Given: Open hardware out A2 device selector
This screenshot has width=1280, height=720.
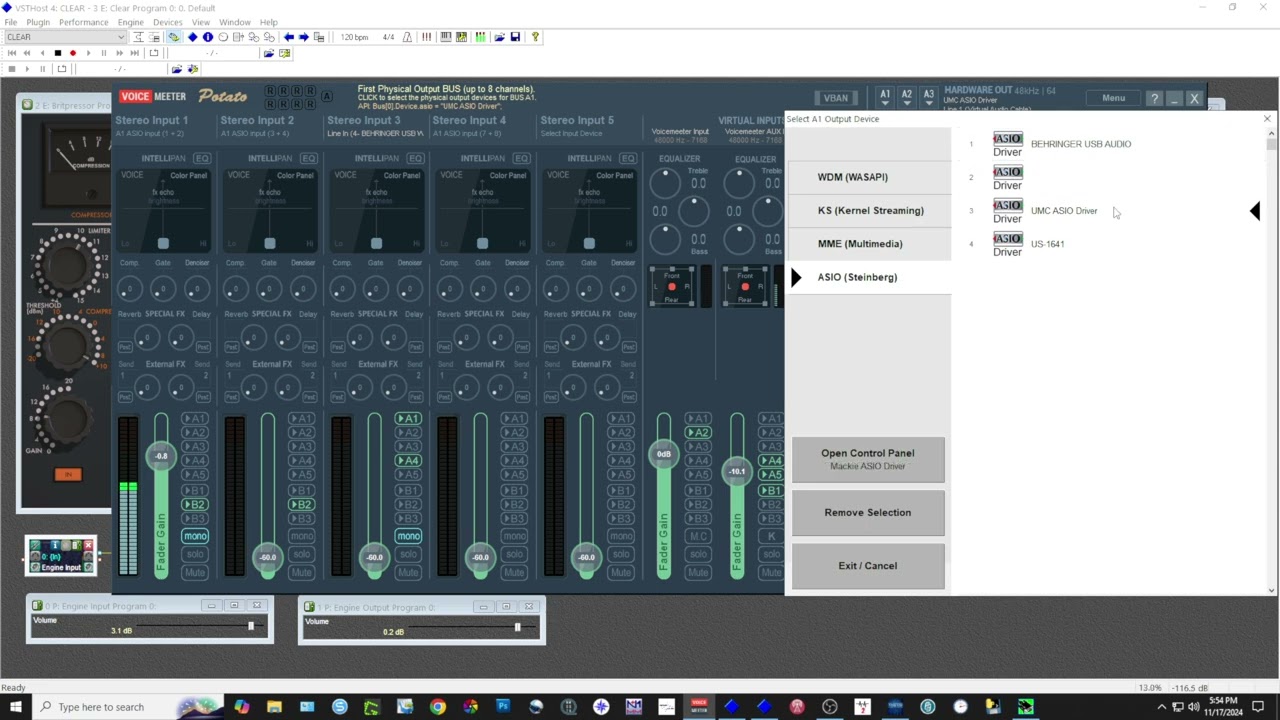Looking at the screenshot, I should click(907, 97).
